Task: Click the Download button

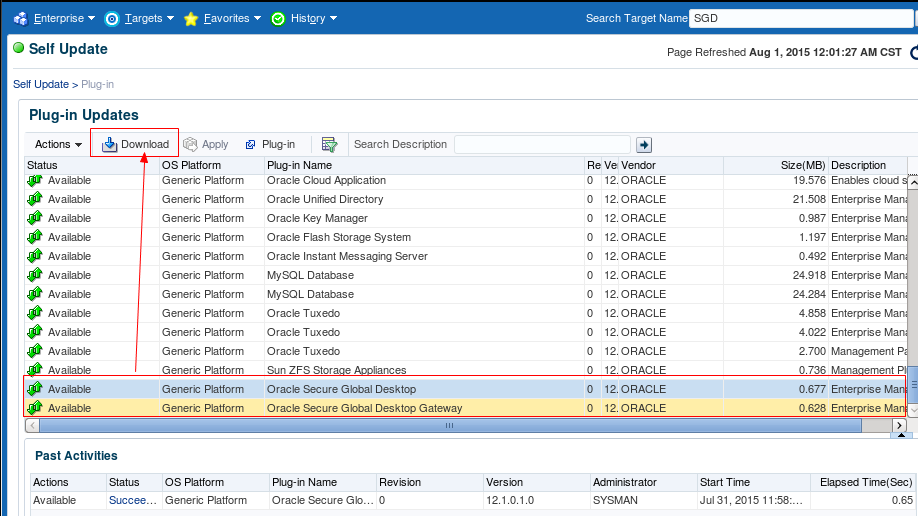Action: tap(135, 144)
